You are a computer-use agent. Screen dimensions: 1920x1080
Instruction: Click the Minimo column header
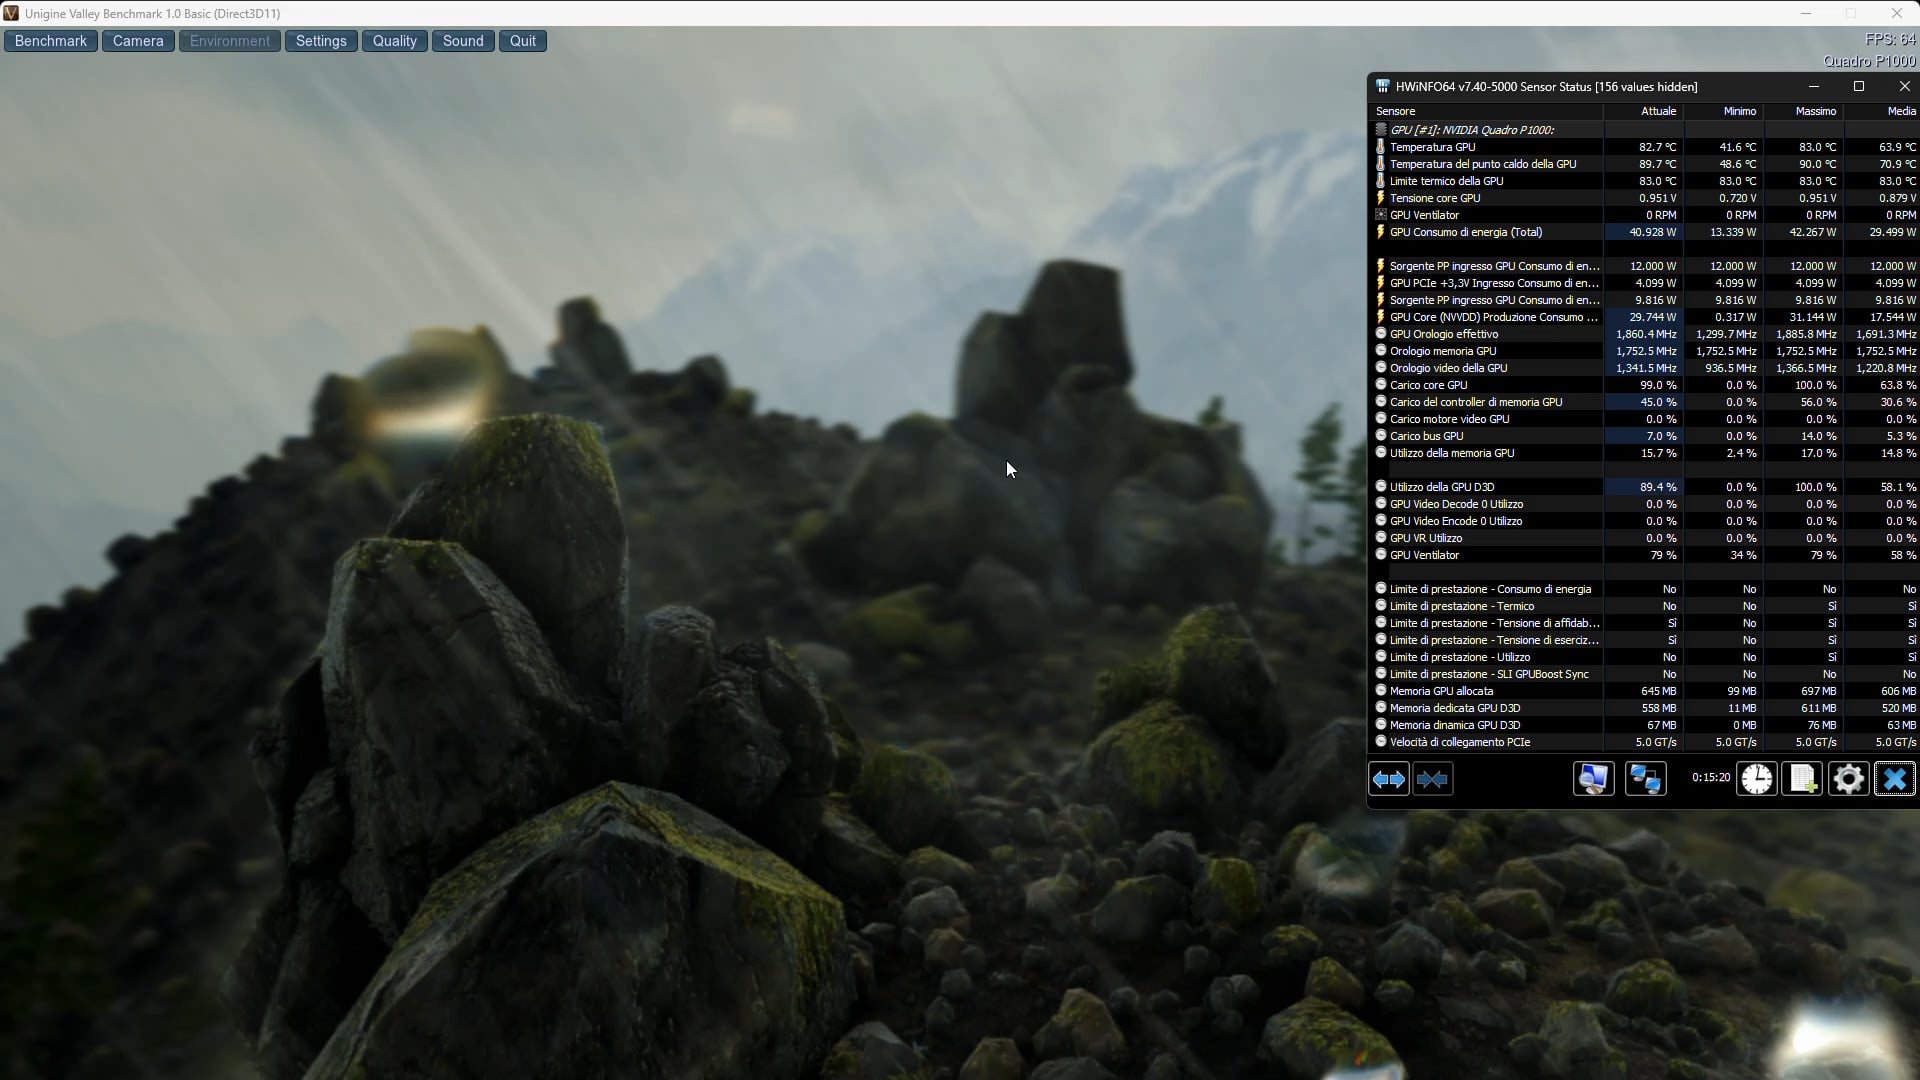[1723, 111]
